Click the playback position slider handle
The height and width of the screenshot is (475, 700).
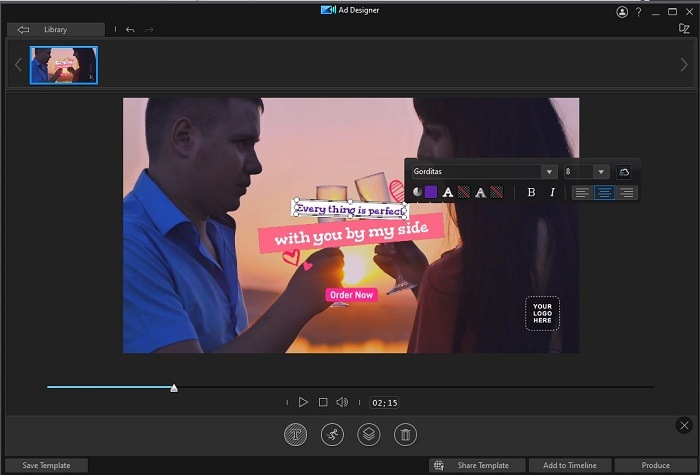point(174,388)
